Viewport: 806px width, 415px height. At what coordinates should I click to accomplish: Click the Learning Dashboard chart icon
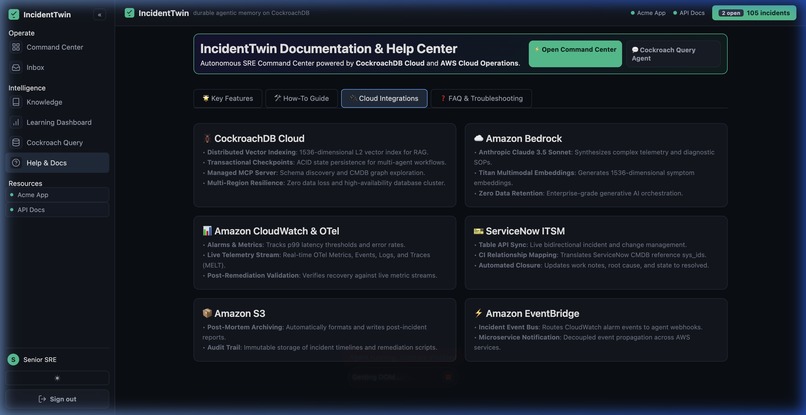coord(16,122)
